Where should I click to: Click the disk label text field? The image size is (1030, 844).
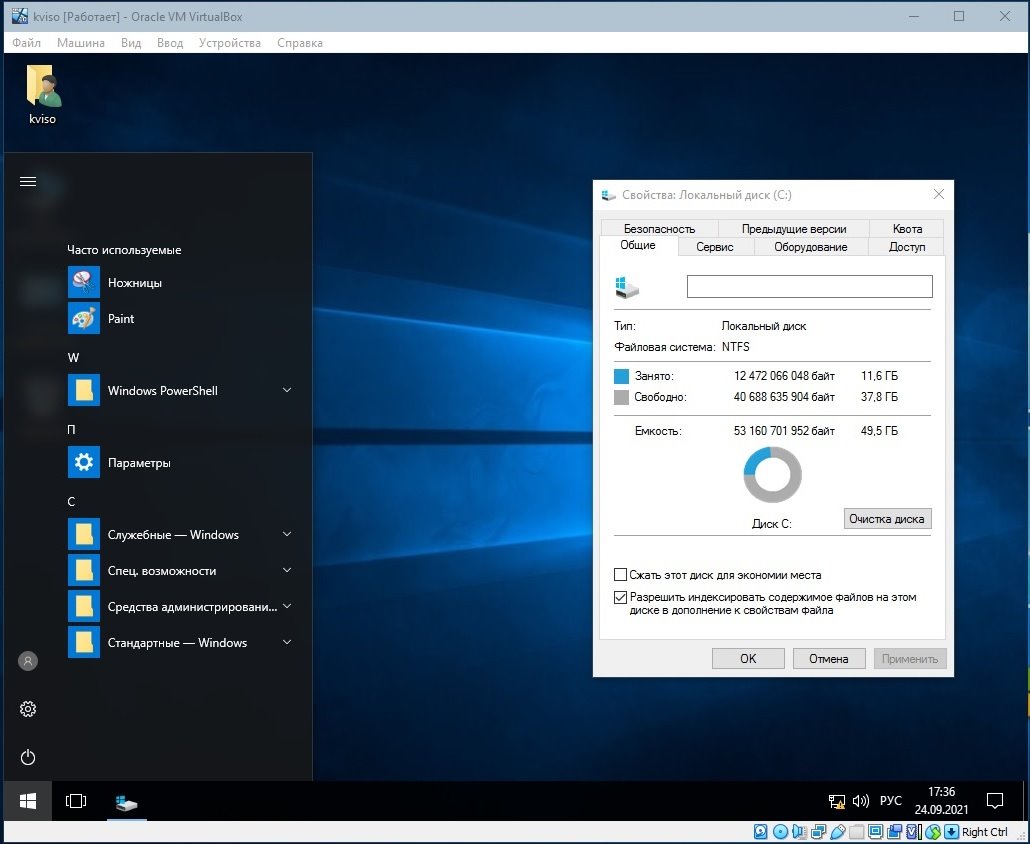[809, 287]
